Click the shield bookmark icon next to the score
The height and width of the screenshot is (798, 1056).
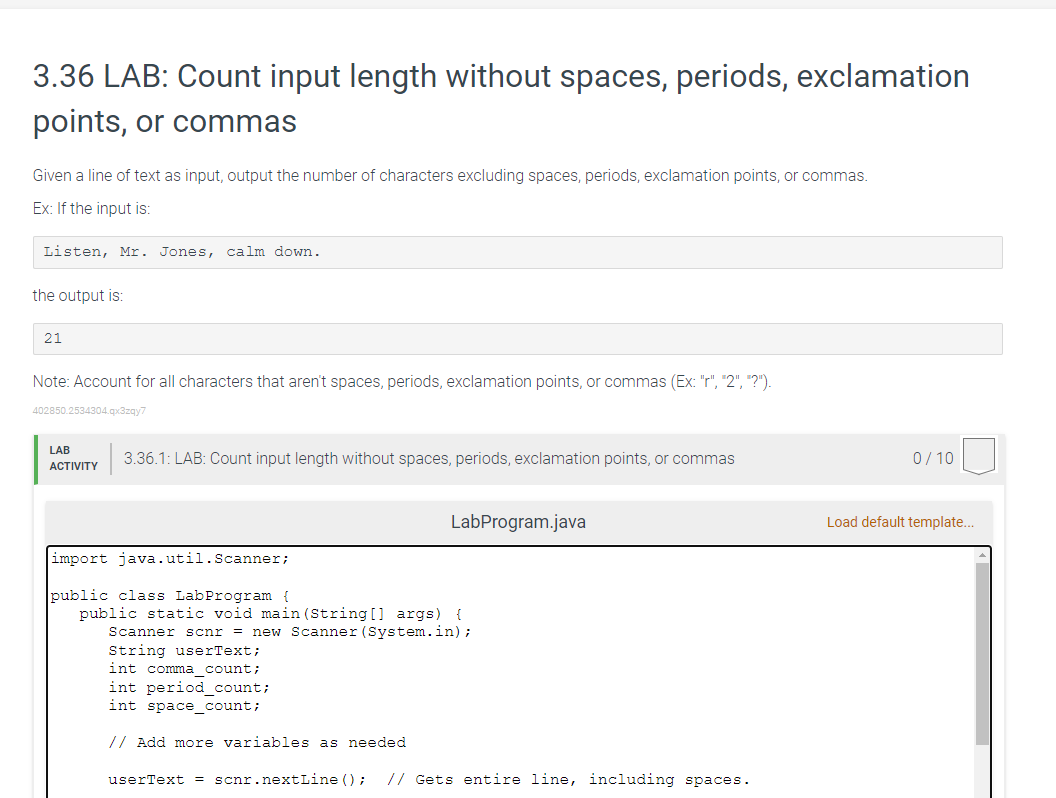pyautogui.click(x=978, y=455)
